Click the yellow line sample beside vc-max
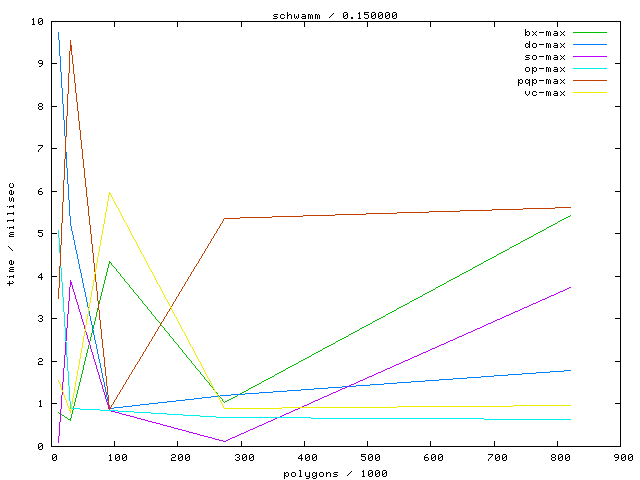640x480 pixels. click(590, 93)
